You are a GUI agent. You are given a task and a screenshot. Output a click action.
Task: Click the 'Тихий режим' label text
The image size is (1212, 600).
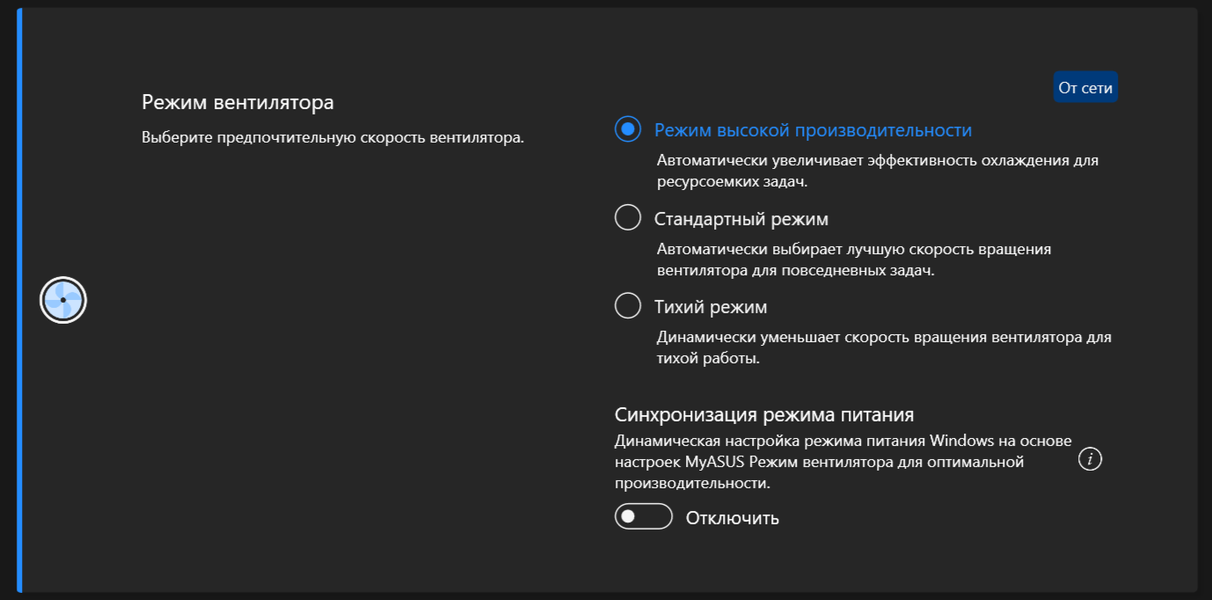click(711, 307)
